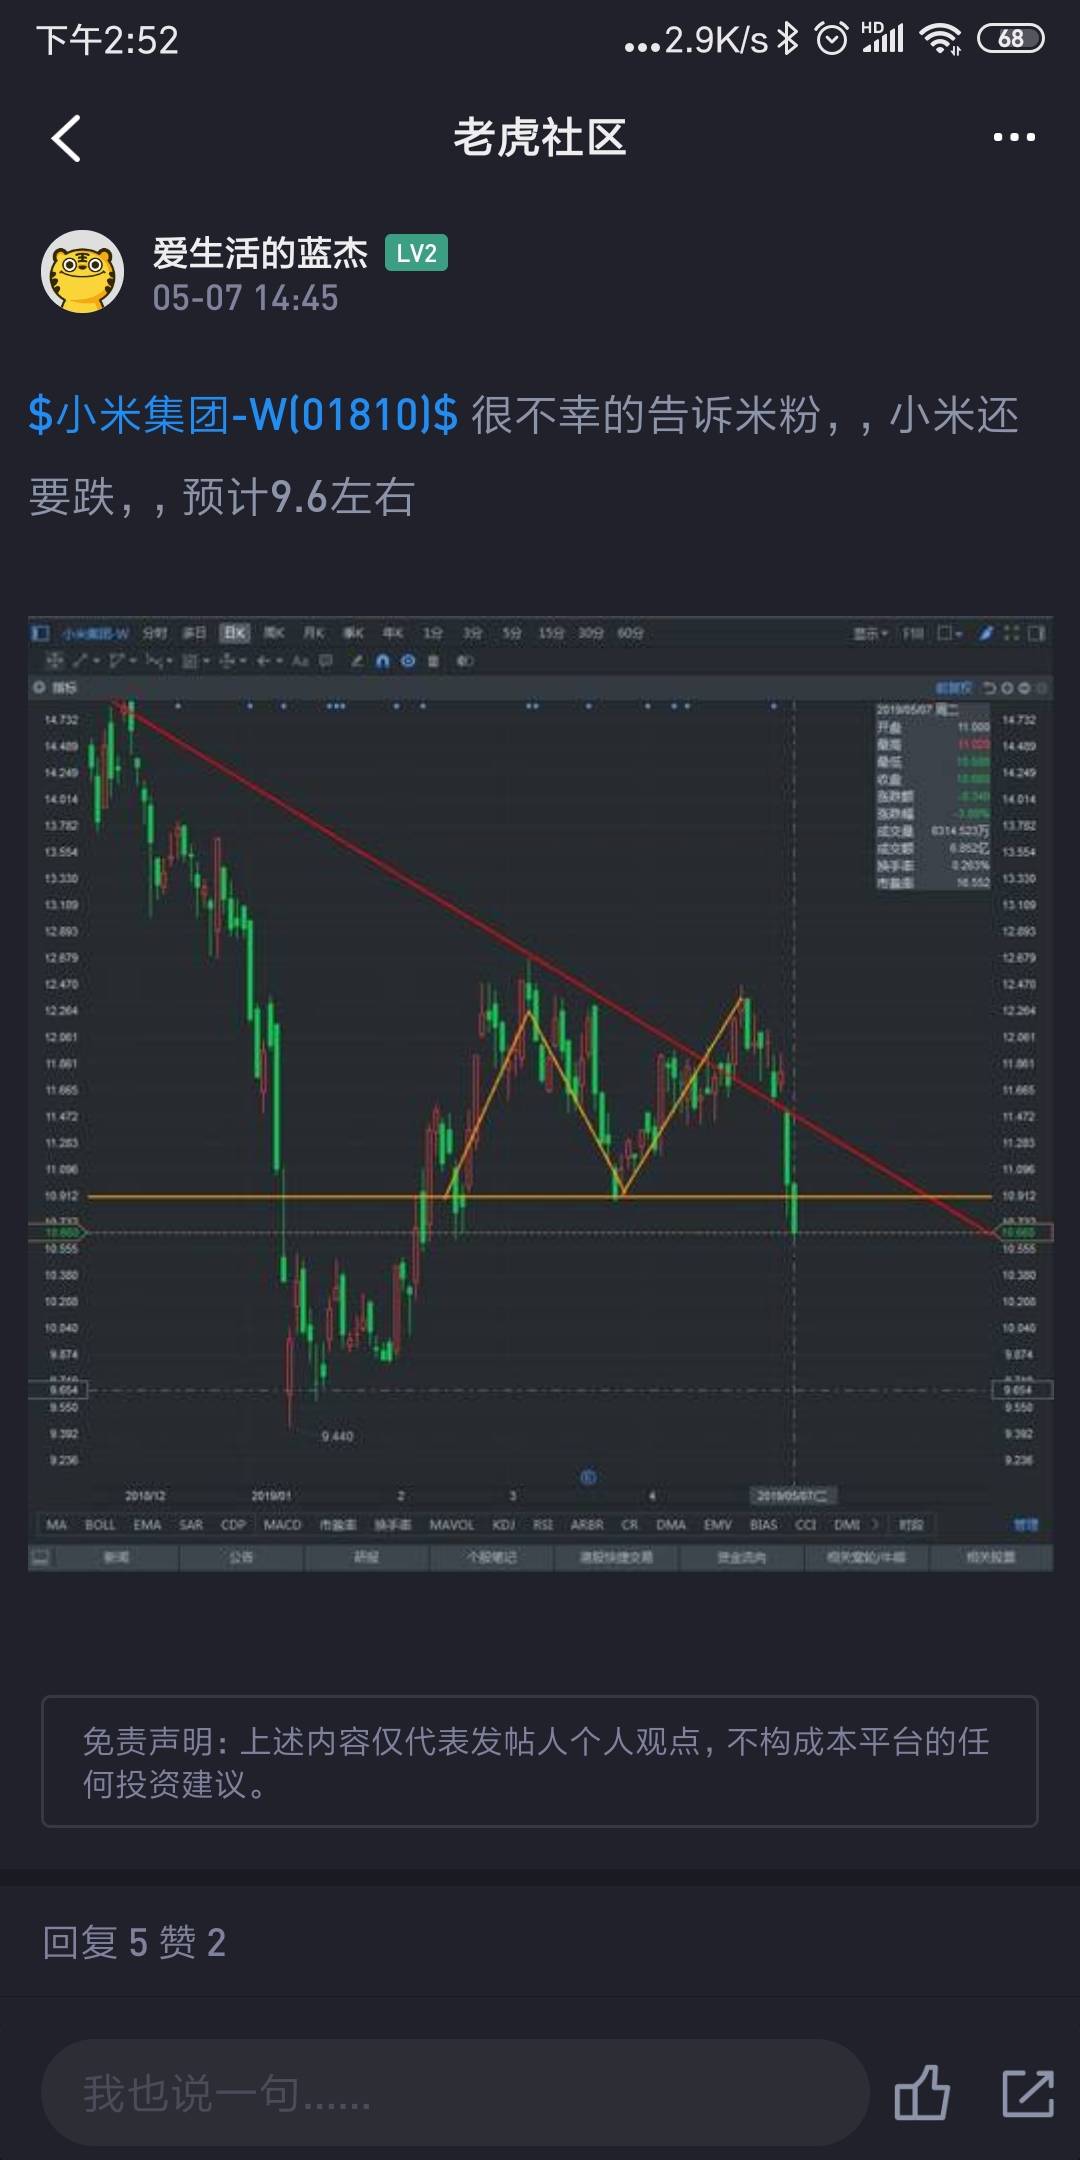The image size is (1080, 2160).
Task: Open the Xiaomi candlestick chart image
Action: (540, 1094)
